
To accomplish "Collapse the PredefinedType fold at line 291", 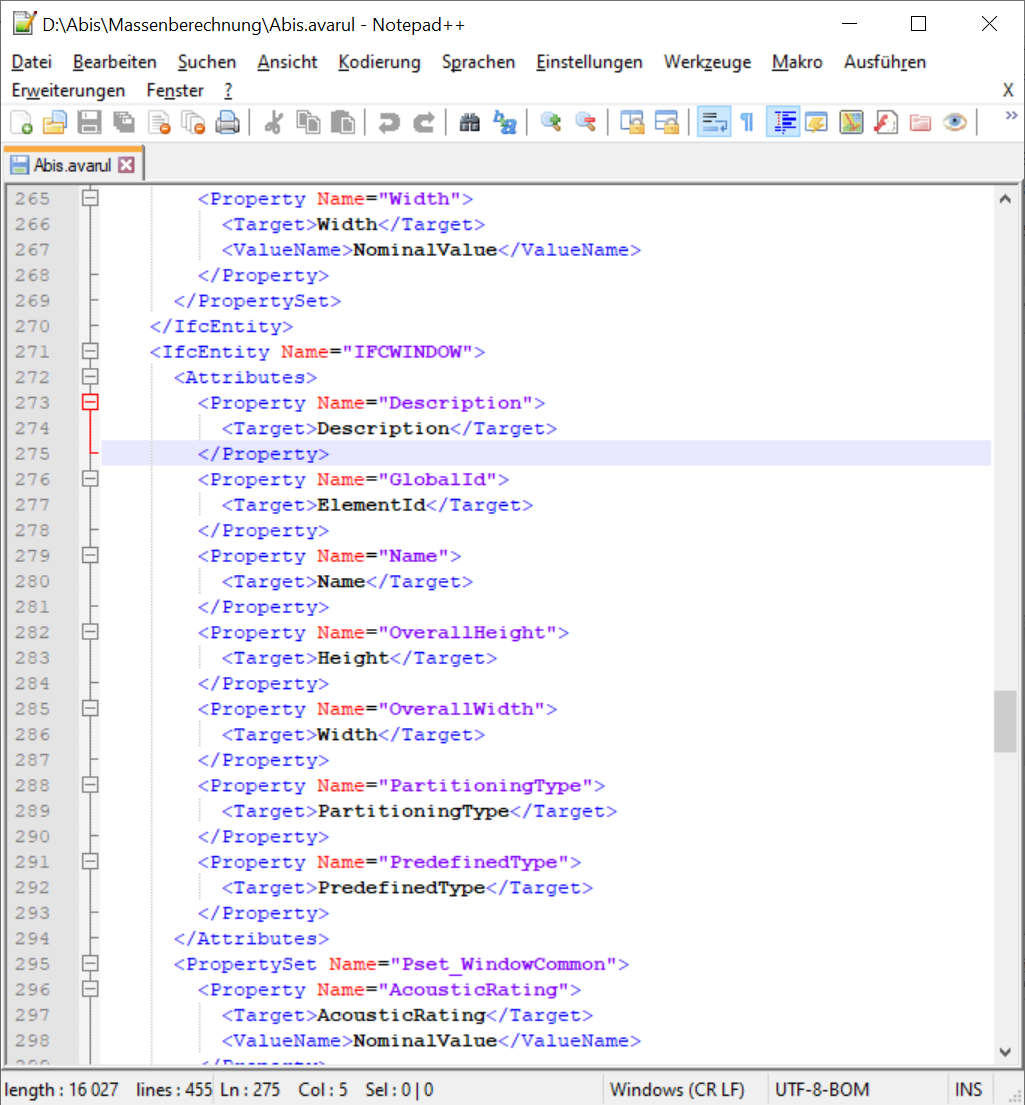I will (90, 861).
